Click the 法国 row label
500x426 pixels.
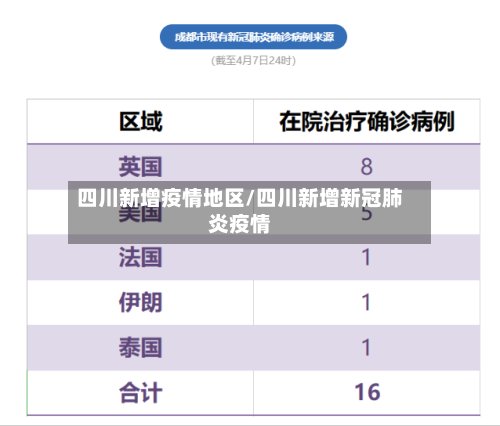coord(141,257)
